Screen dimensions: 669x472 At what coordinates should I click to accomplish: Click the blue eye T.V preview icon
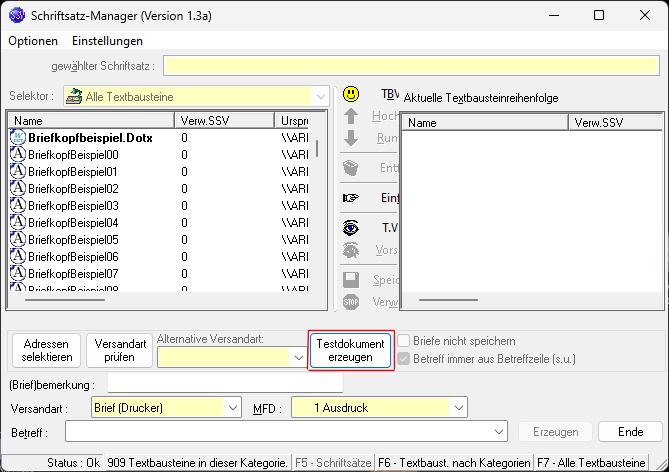[351, 228]
